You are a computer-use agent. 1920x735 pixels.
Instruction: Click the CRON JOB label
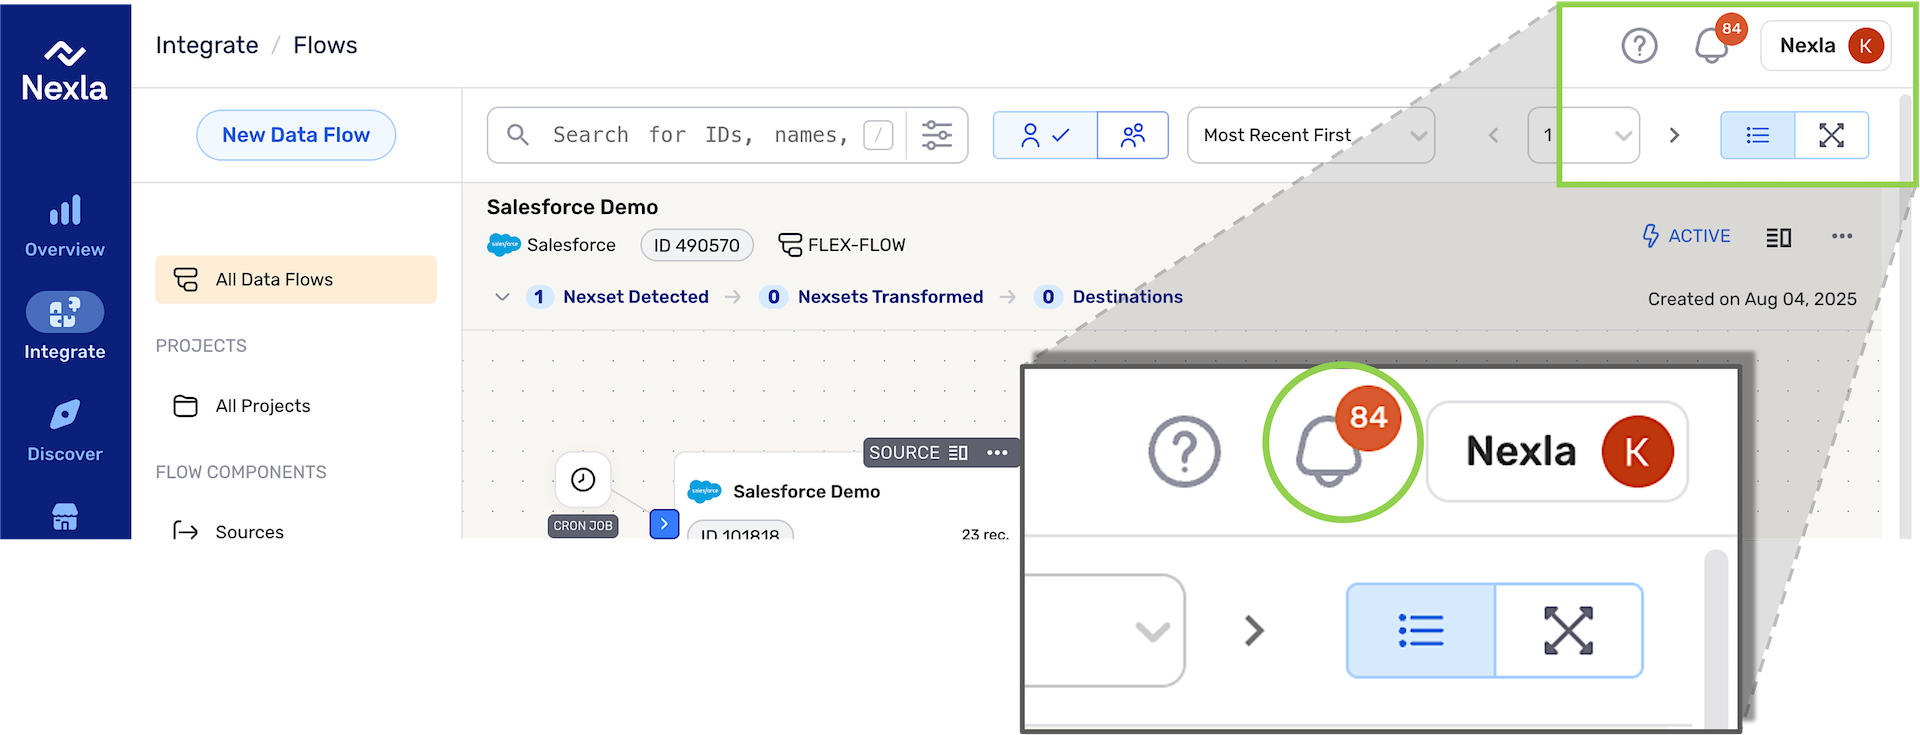click(583, 526)
